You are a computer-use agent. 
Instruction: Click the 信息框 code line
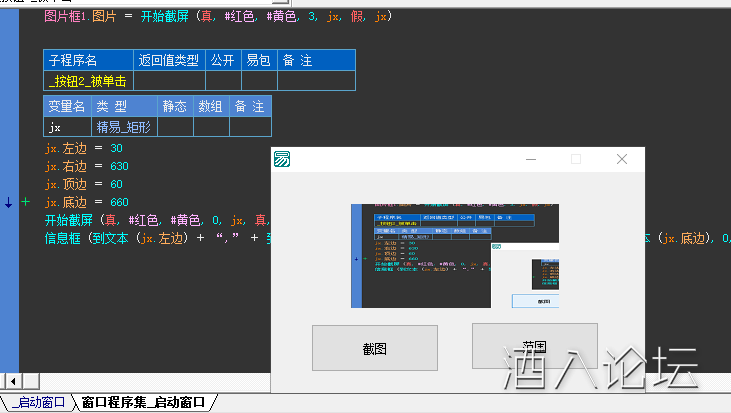tap(150, 238)
